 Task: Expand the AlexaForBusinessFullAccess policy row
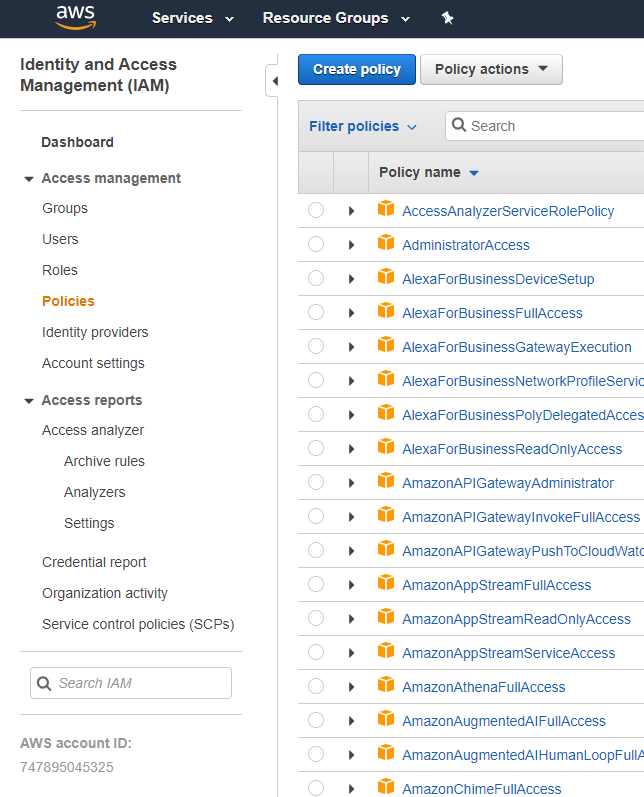pos(351,313)
